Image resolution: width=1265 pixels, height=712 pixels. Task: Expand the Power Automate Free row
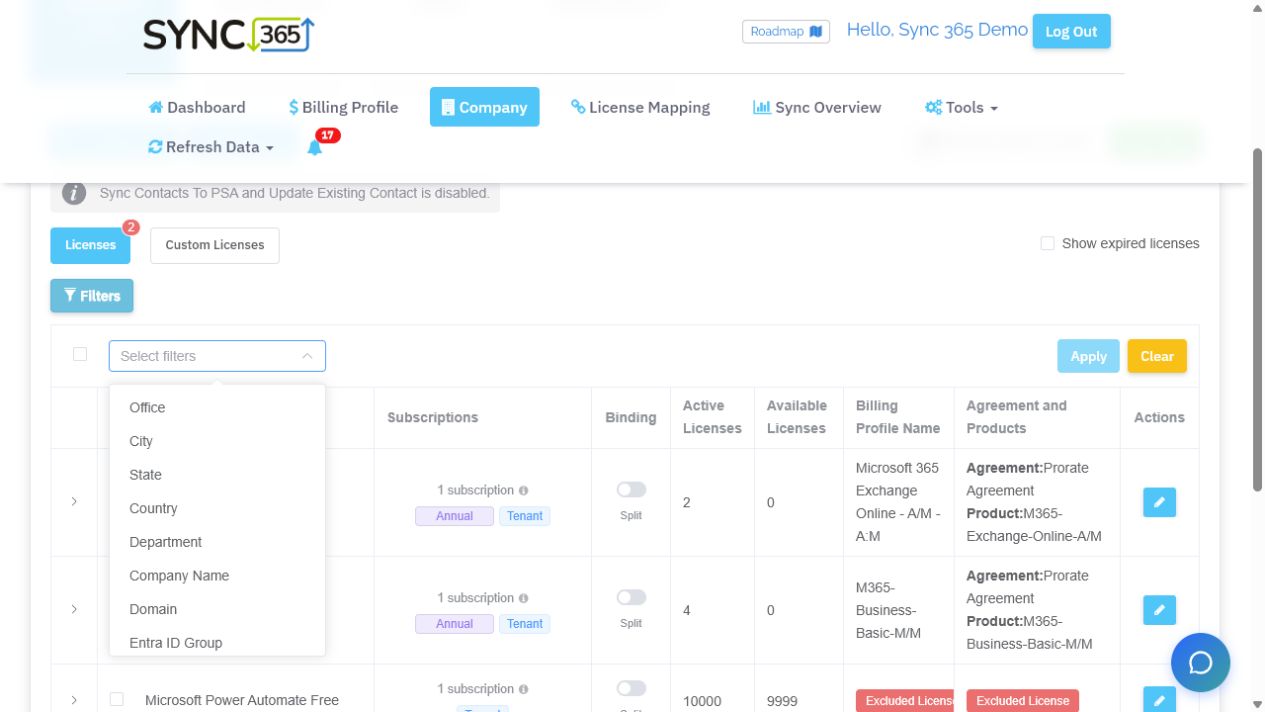[74, 700]
